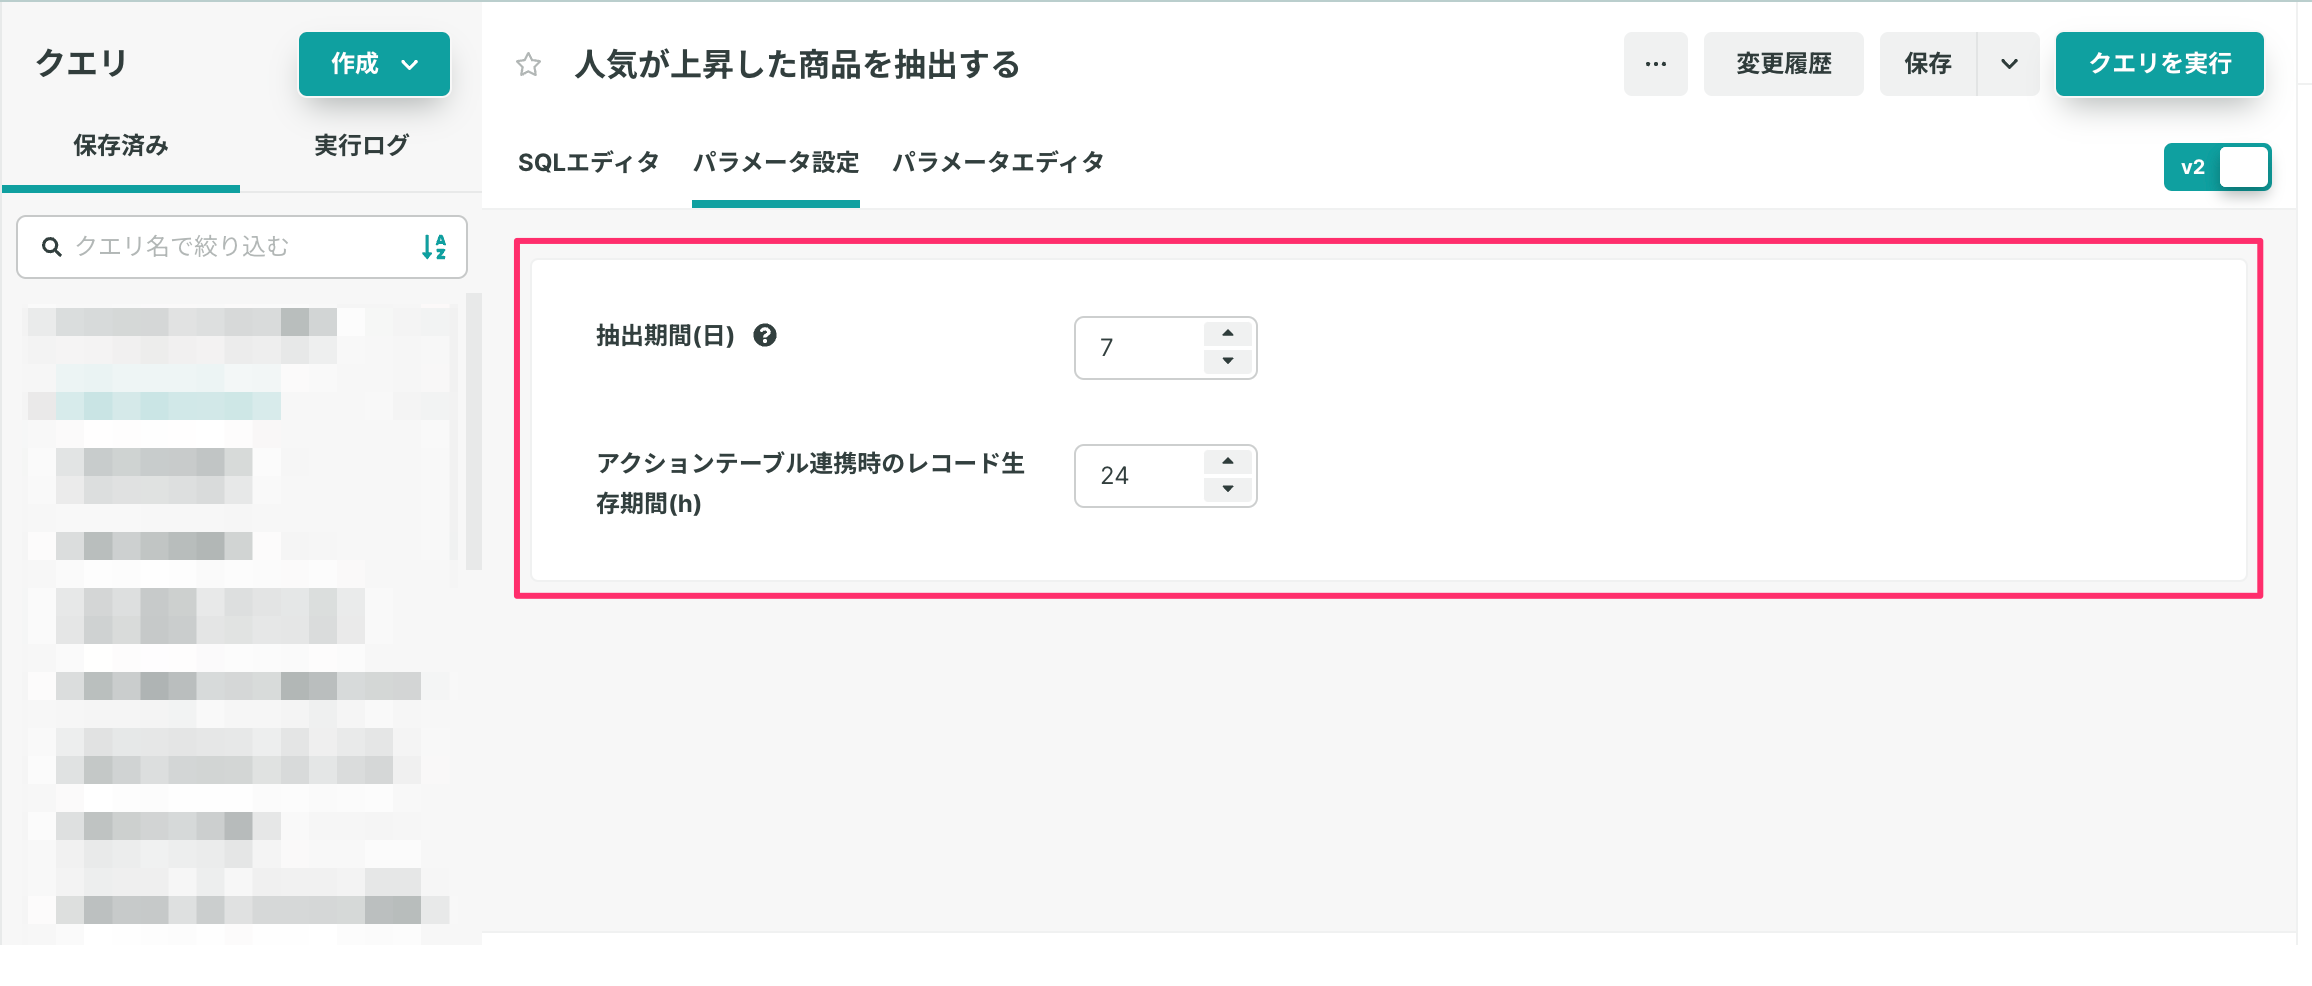Decrease 抽出期間(日) value with down arrow
Screen dimensions: 2312x986
1228,361
